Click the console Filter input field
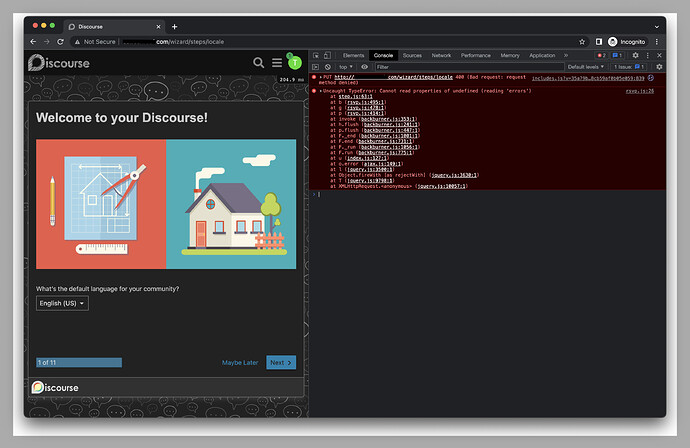The width and height of the screenshot is (690, 448). point(469,67)
